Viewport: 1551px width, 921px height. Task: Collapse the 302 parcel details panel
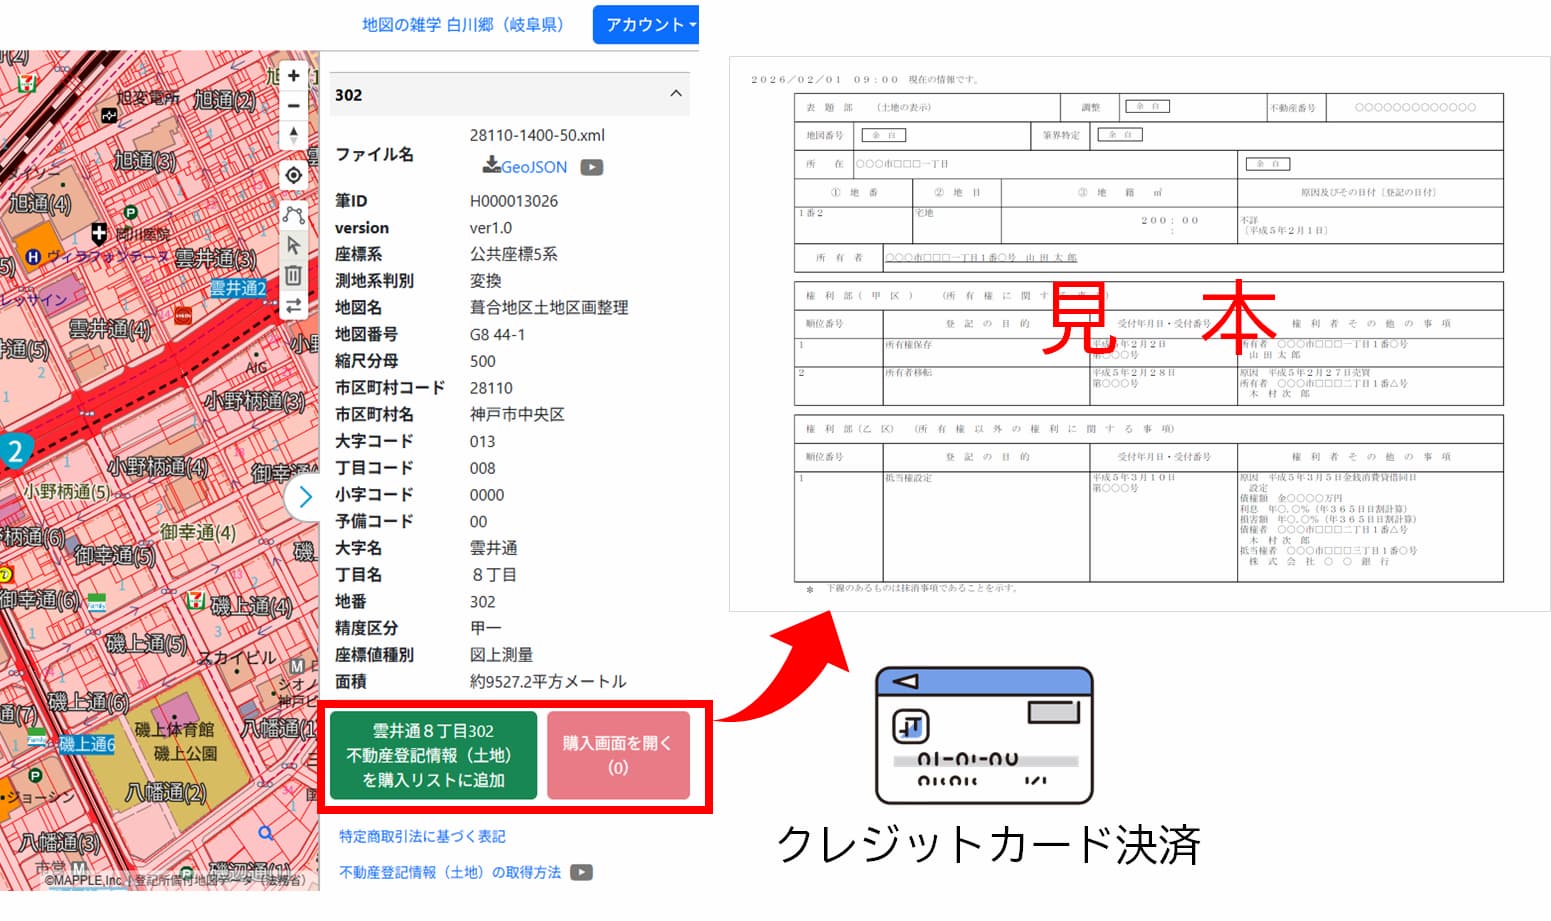(x=676, y=93)
